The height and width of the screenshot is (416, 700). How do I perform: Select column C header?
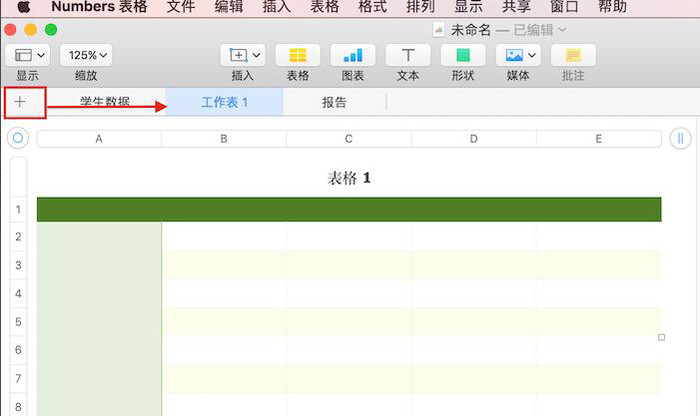(349, 139)
